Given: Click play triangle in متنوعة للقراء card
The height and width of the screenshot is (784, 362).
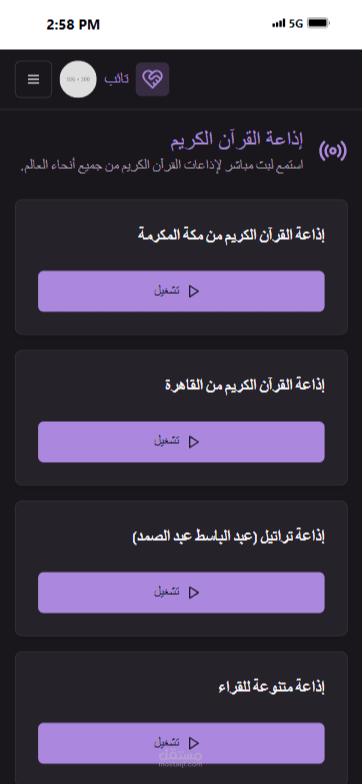Looking at the screenshot, I should (x=194, y=743).
